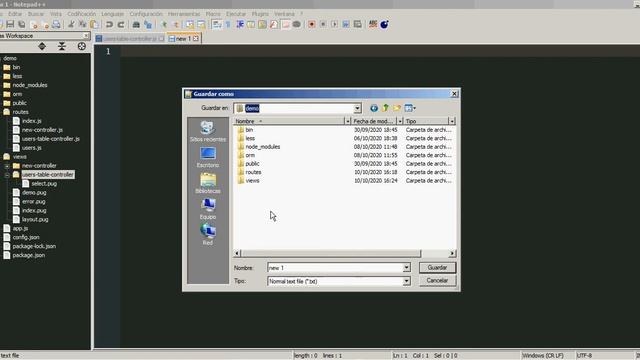The image size is (640, 360).
Task: Go to Sitios recientes in dialog sidebar
Action: 207,131
